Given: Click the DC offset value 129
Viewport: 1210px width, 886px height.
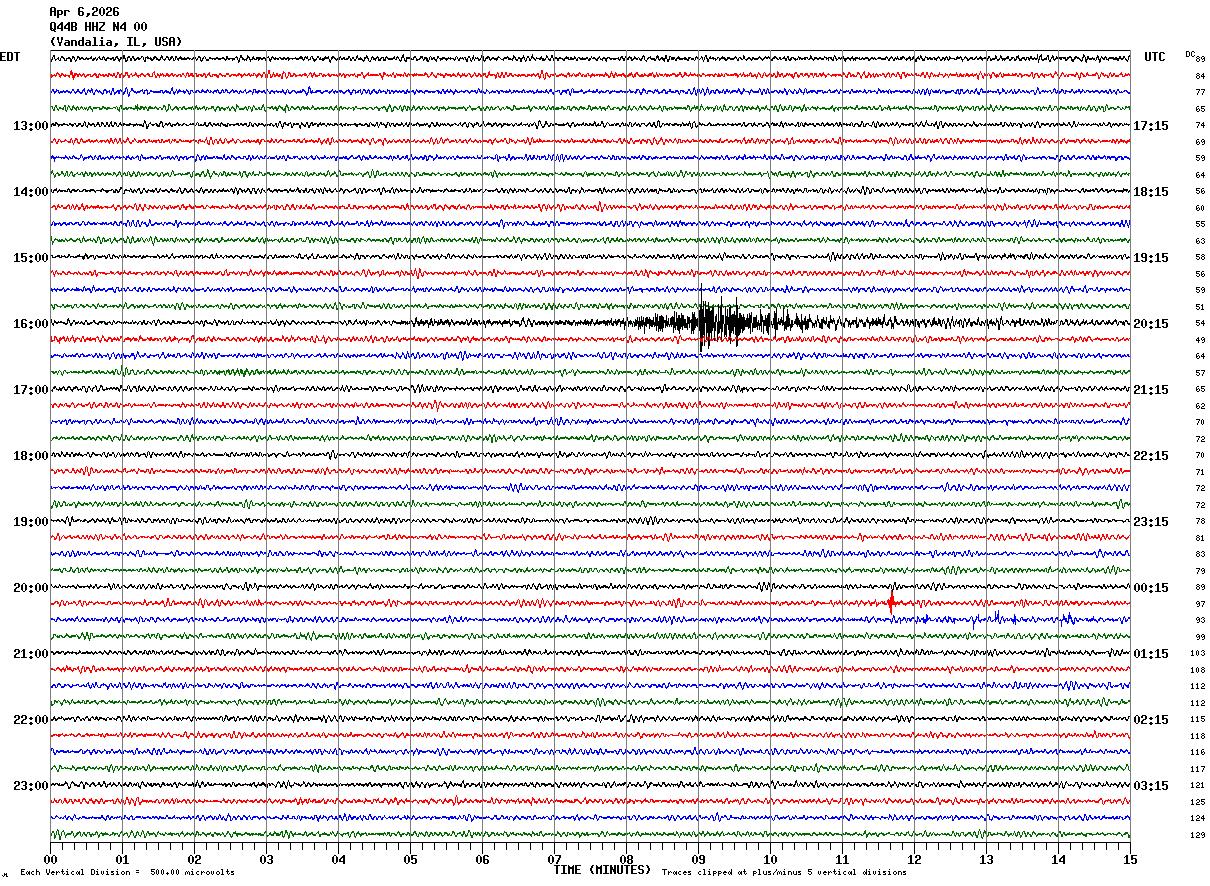Looking at the screenshot, I should coord(1197,835).
